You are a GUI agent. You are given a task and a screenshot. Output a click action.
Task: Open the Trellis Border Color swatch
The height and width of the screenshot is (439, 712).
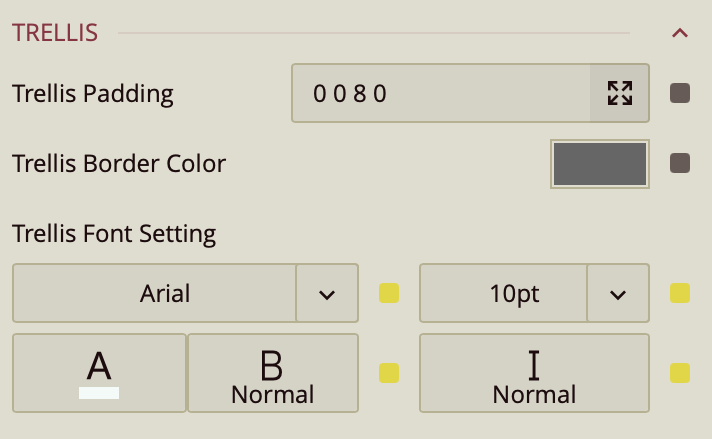point(599,163)
